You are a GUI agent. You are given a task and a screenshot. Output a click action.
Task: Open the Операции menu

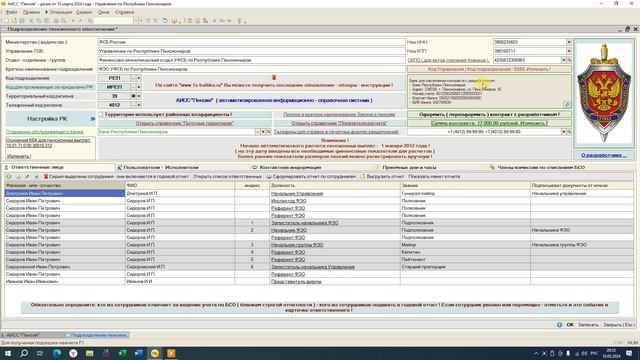(61, 12)
